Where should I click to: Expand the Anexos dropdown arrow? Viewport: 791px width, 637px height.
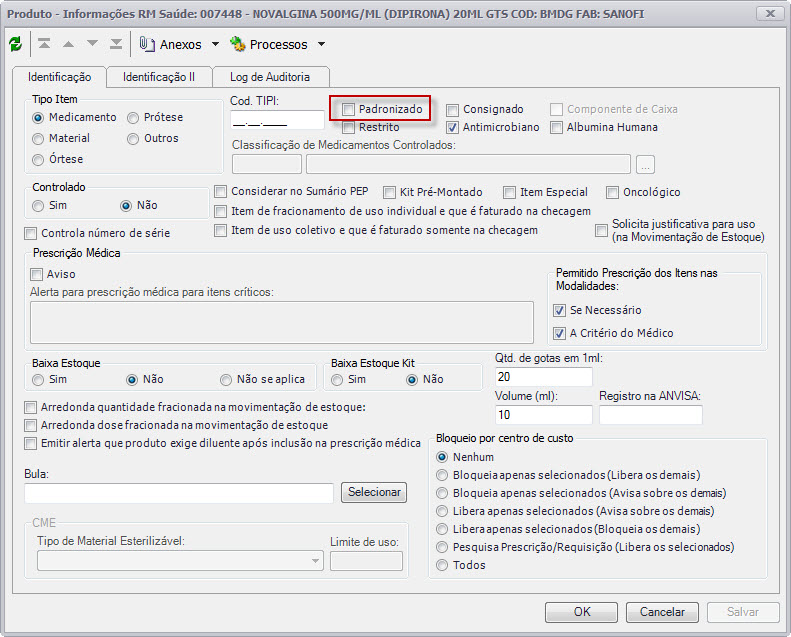215,44
